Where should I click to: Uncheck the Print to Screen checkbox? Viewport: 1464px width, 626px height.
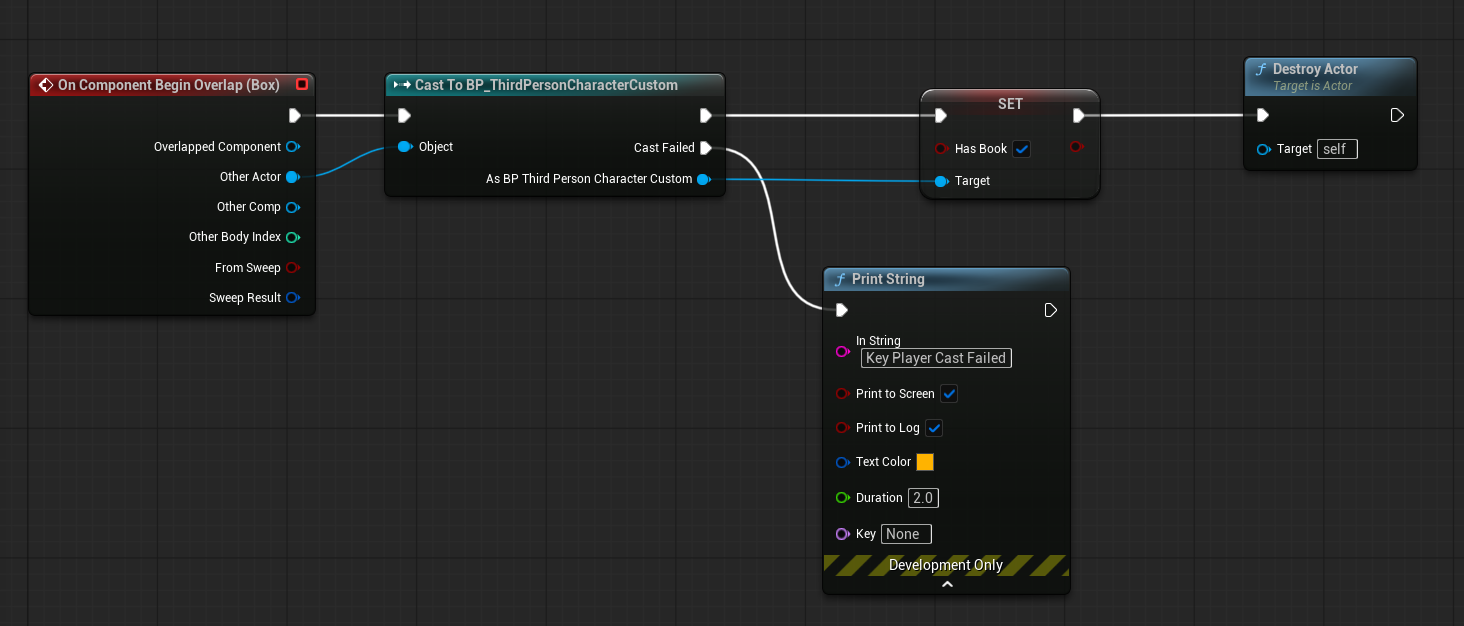click(x=950, y=394)
